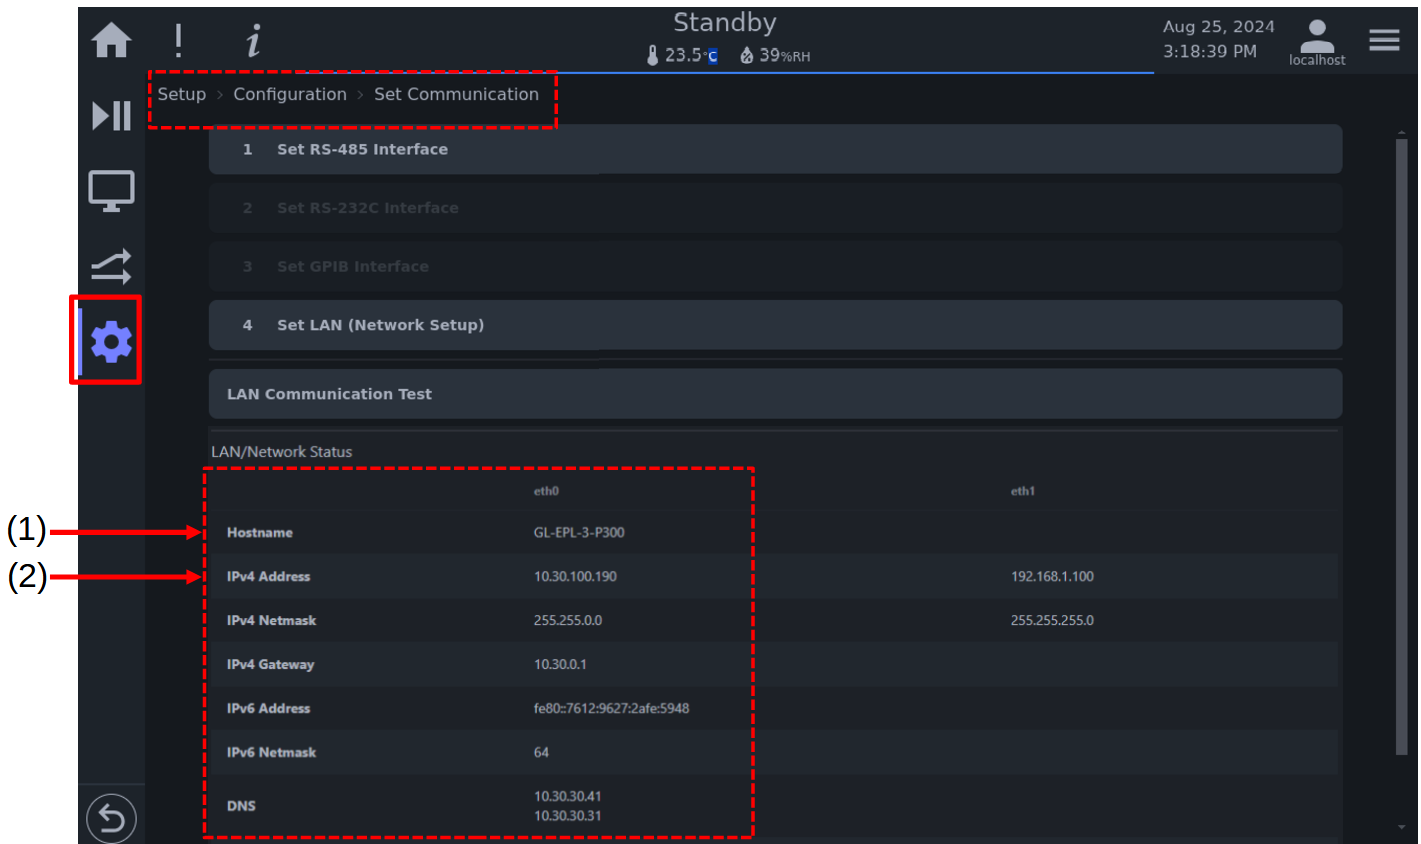
Task: Click the play/pause run control icon
Action: 111,116
